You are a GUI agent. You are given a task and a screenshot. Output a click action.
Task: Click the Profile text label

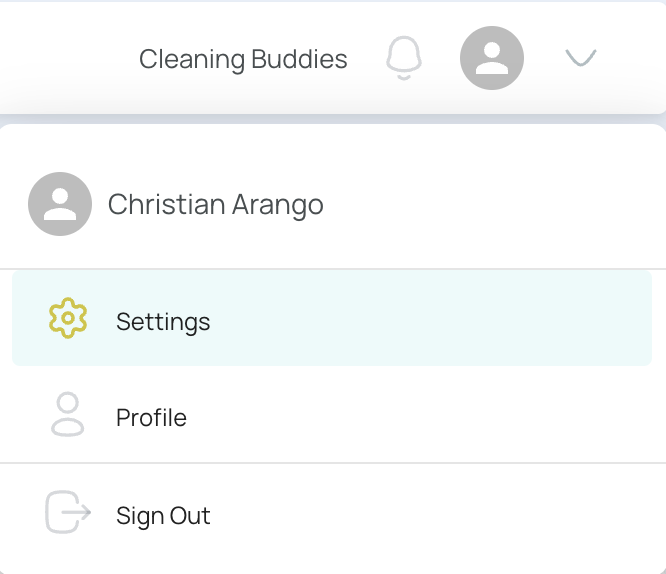coord(151,418)
